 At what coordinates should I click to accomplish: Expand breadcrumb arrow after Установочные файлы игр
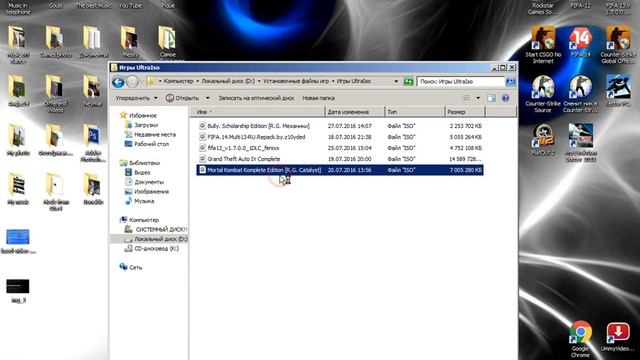(333, 81)
